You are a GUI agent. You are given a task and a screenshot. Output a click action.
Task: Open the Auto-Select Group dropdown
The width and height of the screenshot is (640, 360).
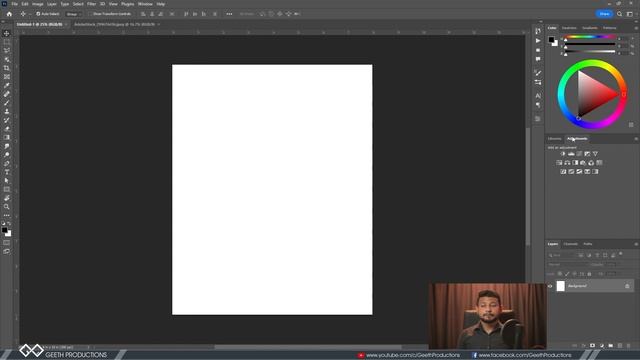[73, 14]
